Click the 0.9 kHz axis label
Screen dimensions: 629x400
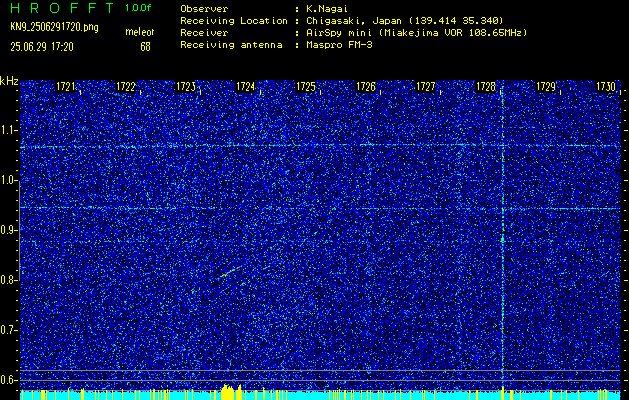pos(8,230)
